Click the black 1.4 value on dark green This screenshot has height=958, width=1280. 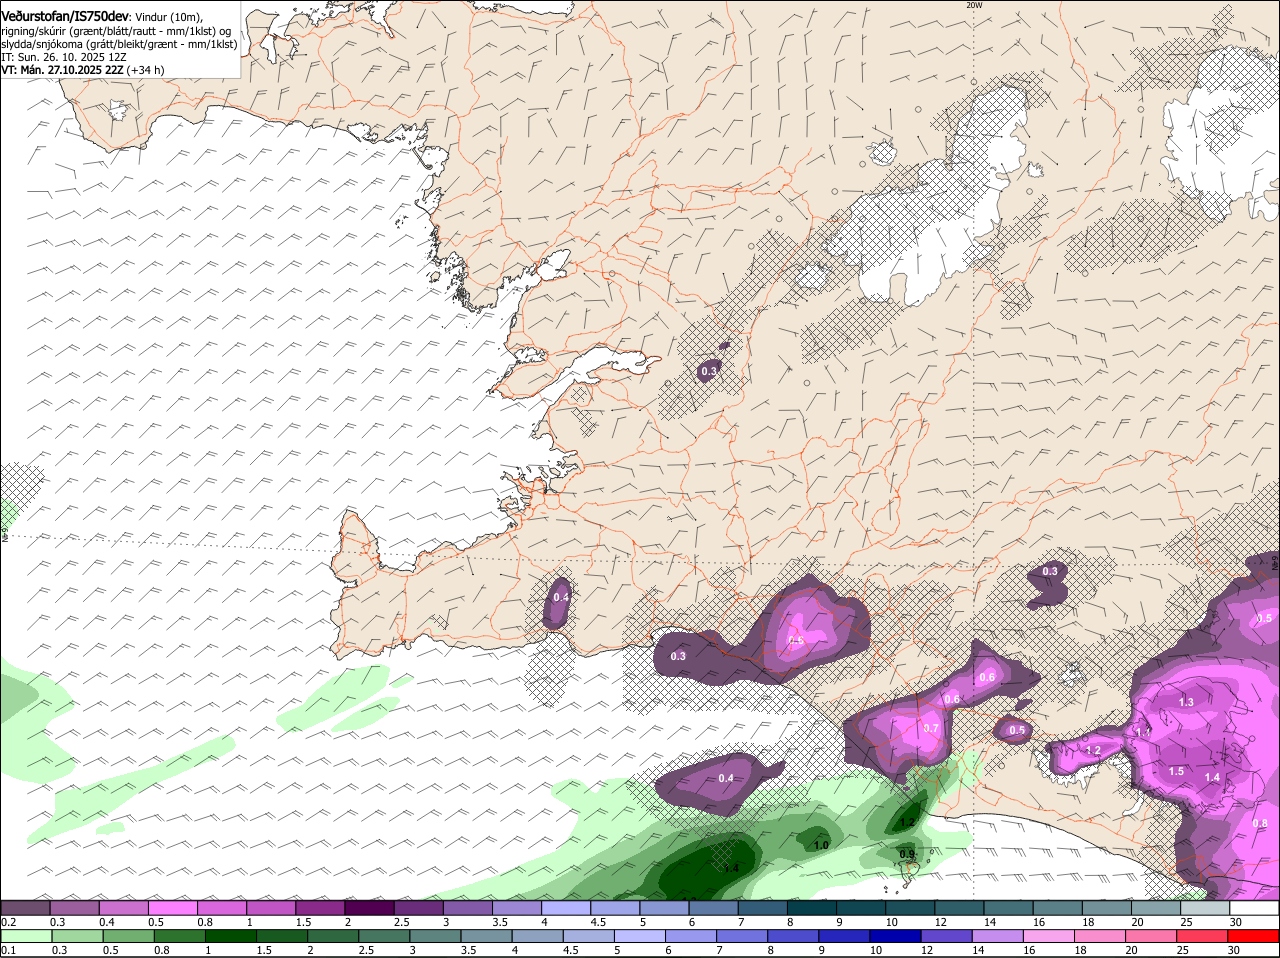731,868
